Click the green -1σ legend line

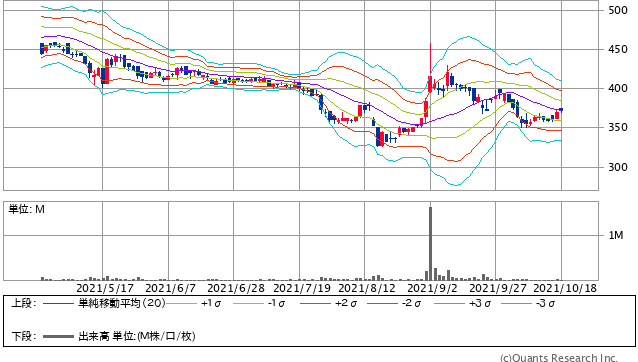pyautogui.click(x=248, y=303)
